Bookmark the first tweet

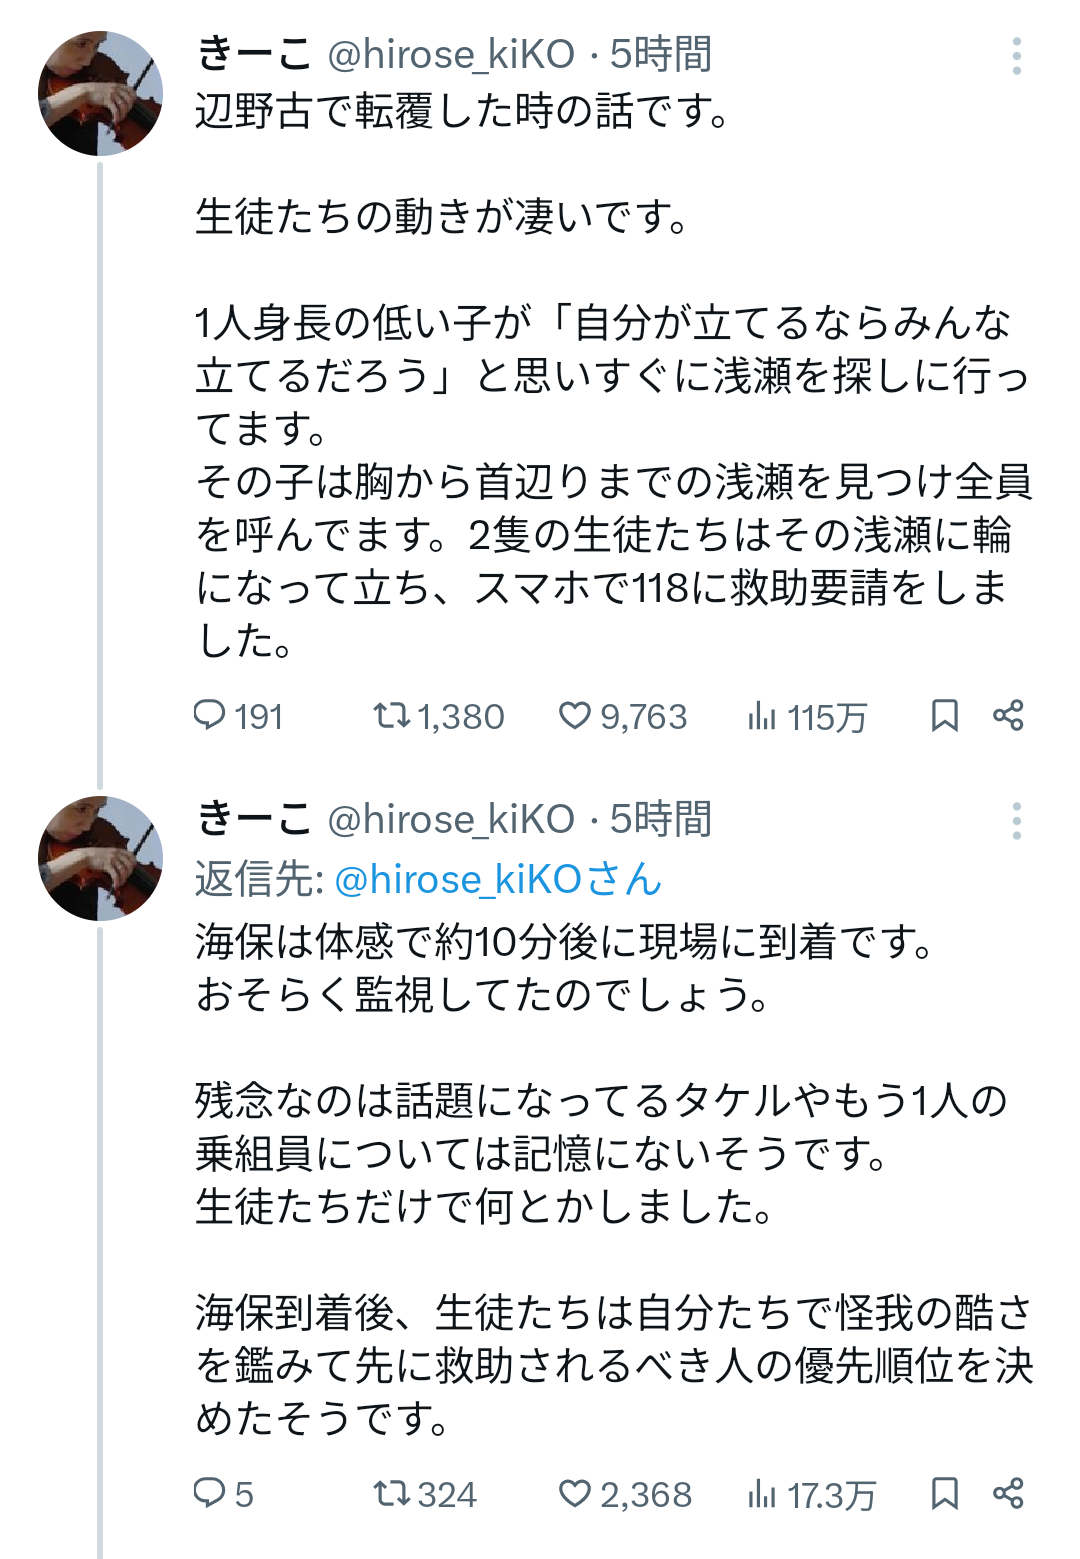click(x=944, y=716)
